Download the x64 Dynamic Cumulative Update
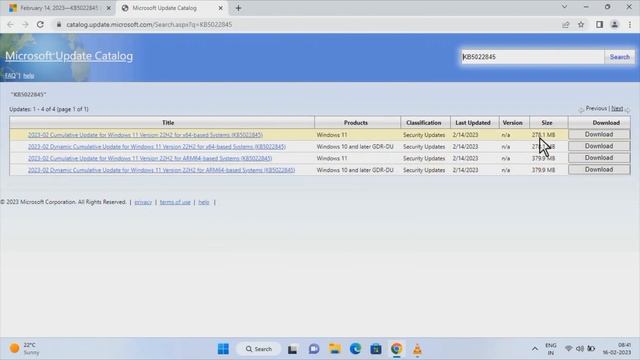 coord(599,146)
